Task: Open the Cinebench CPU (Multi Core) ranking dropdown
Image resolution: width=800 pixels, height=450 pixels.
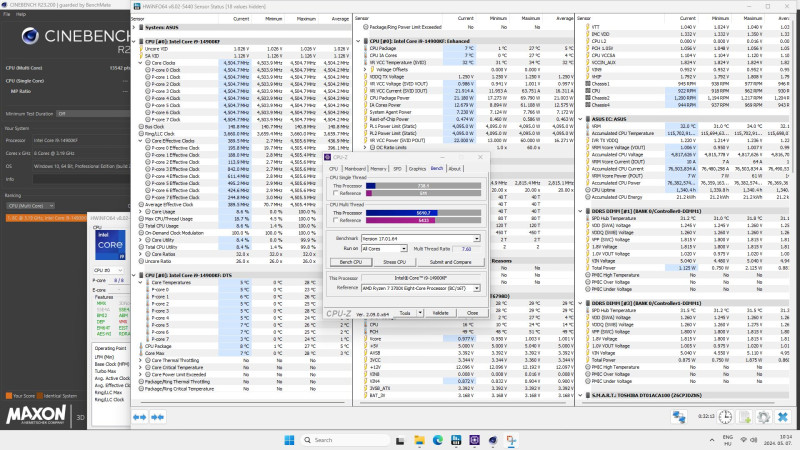Action: [x=31, y=206]
